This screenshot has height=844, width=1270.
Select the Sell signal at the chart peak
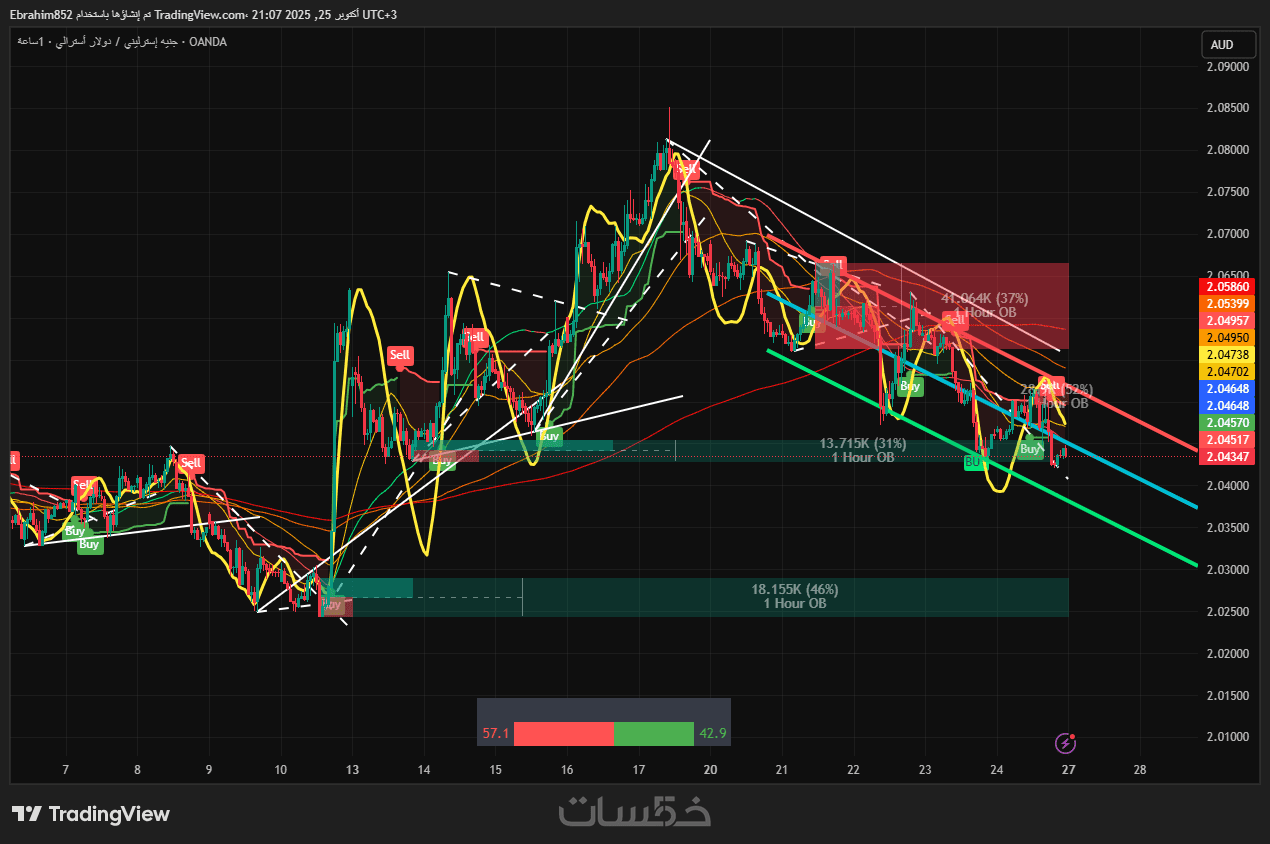tap(685, 170)
